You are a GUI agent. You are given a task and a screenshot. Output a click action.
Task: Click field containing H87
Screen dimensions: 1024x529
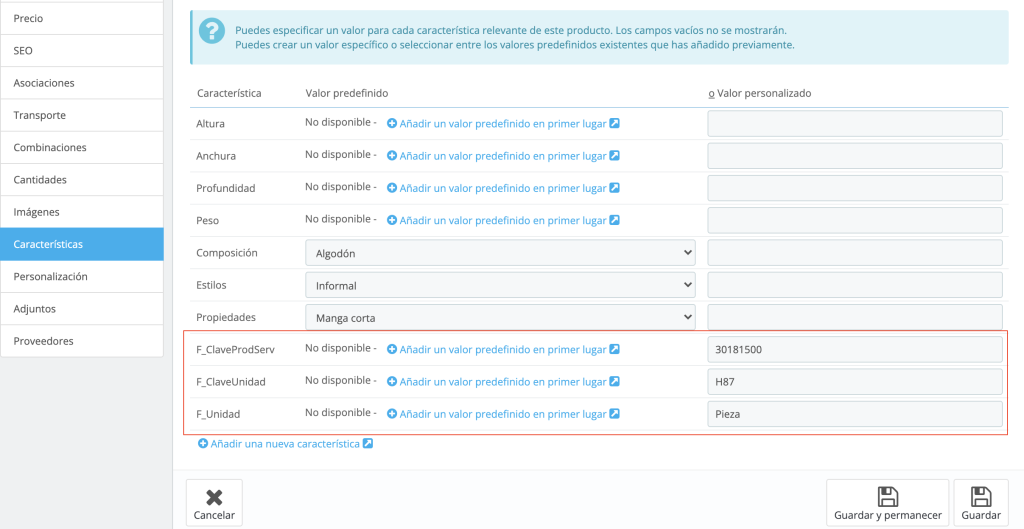point(855,382)
